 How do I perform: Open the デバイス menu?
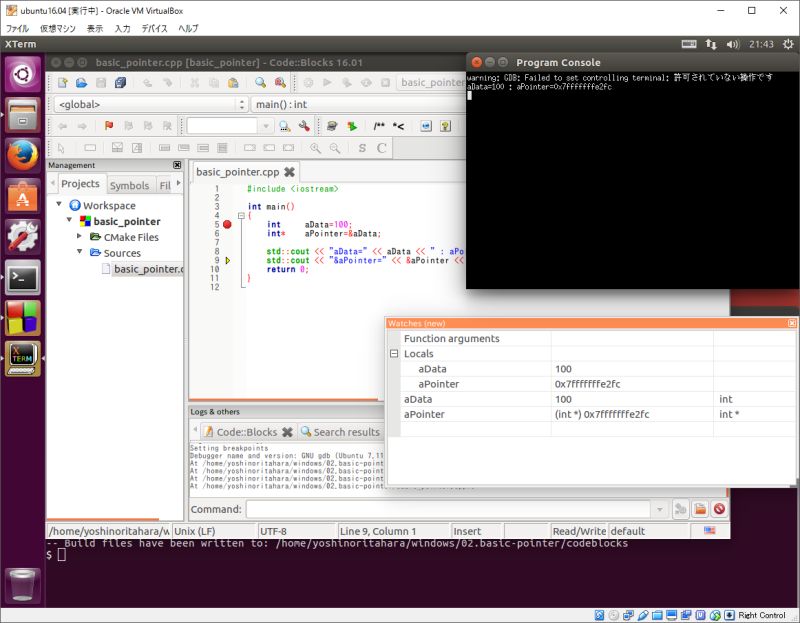point(155,28)
